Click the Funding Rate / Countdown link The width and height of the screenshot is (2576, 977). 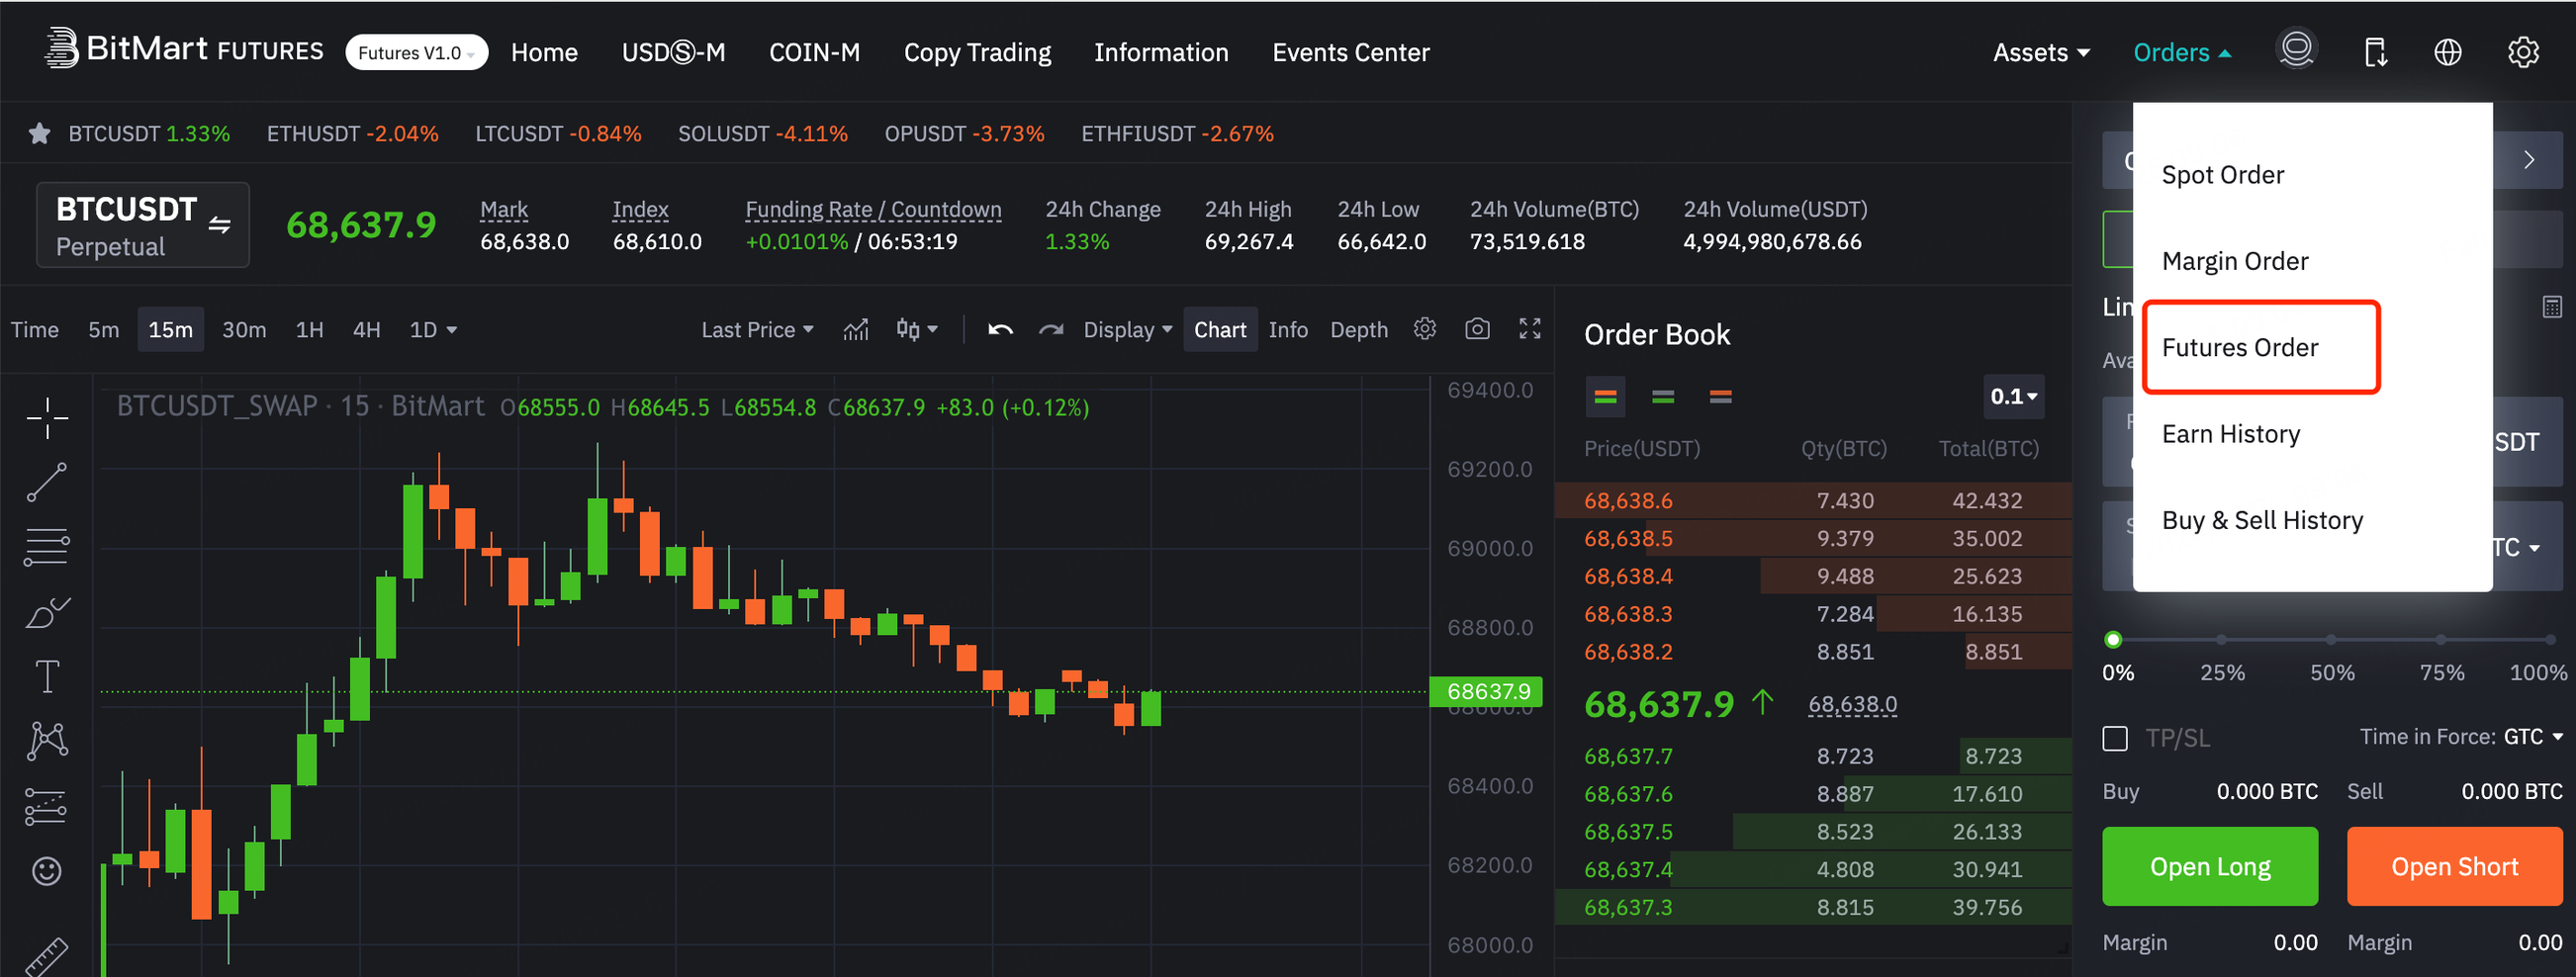(873, 209)
